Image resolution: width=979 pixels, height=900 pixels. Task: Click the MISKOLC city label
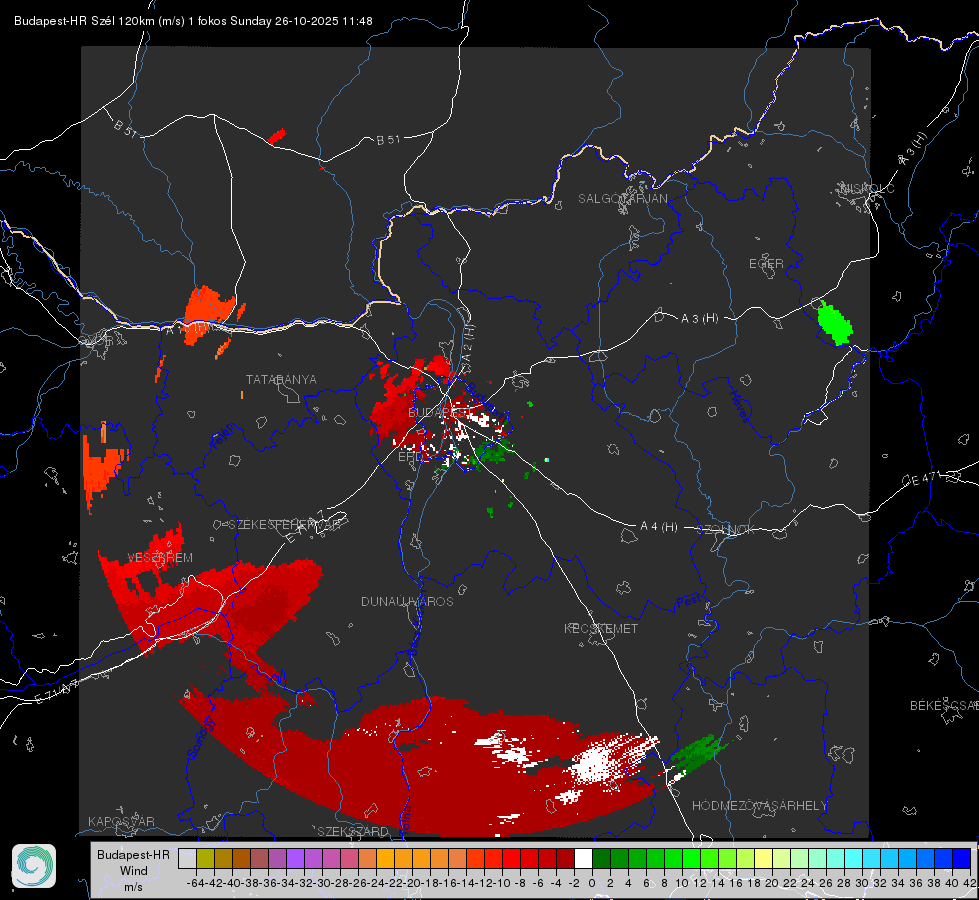(x=868, y=189)
